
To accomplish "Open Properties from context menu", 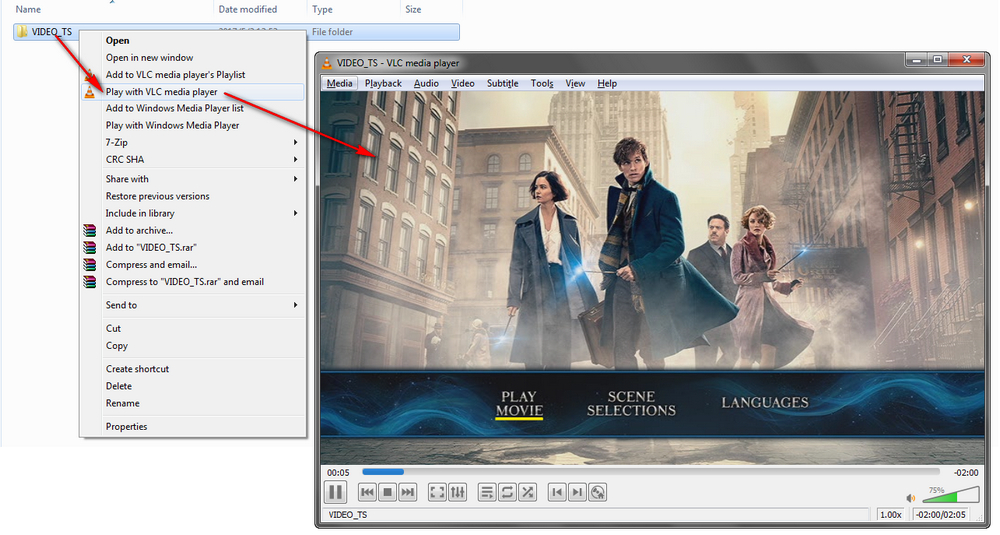I will (193, 427).
